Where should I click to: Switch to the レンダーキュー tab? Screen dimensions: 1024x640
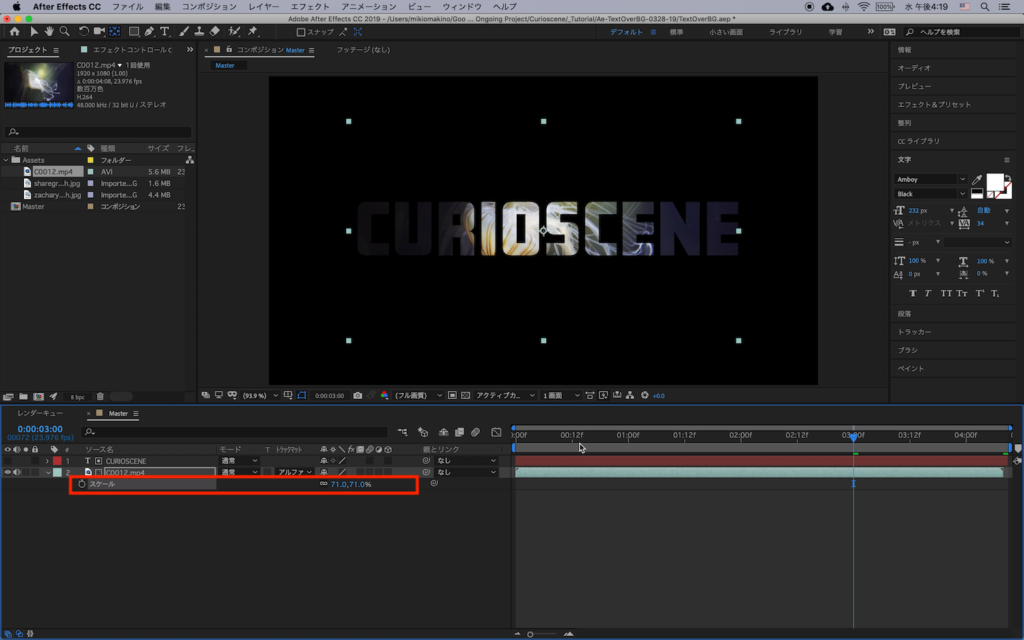pyautogui.click(x=40, y=413)
